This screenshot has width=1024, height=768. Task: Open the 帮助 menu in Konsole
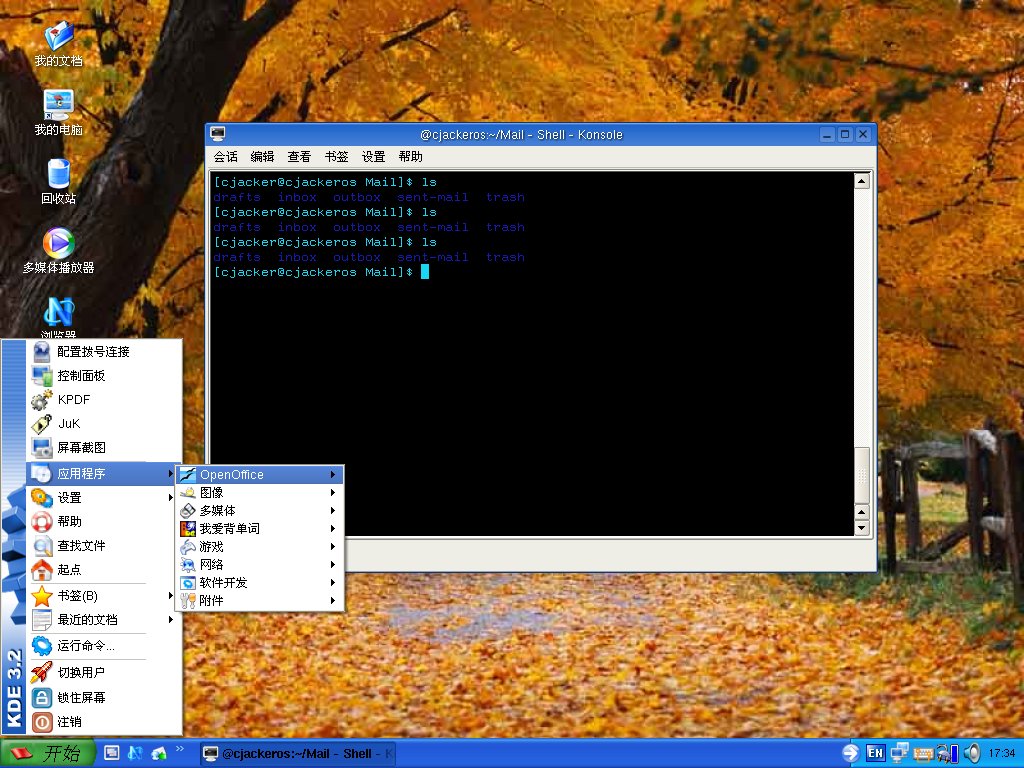click(x=410, y=157)
